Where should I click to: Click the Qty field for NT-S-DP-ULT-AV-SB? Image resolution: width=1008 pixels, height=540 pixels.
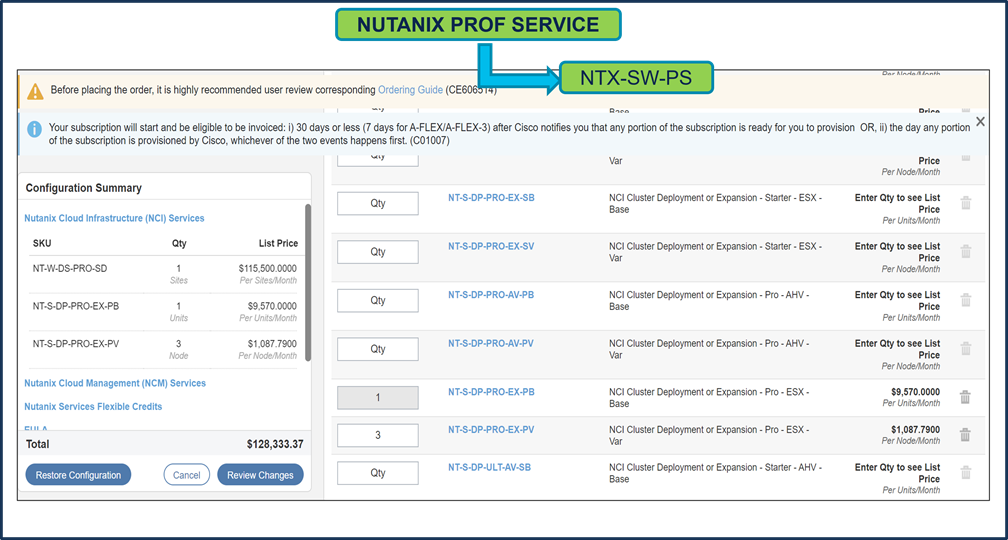[378, 473]
